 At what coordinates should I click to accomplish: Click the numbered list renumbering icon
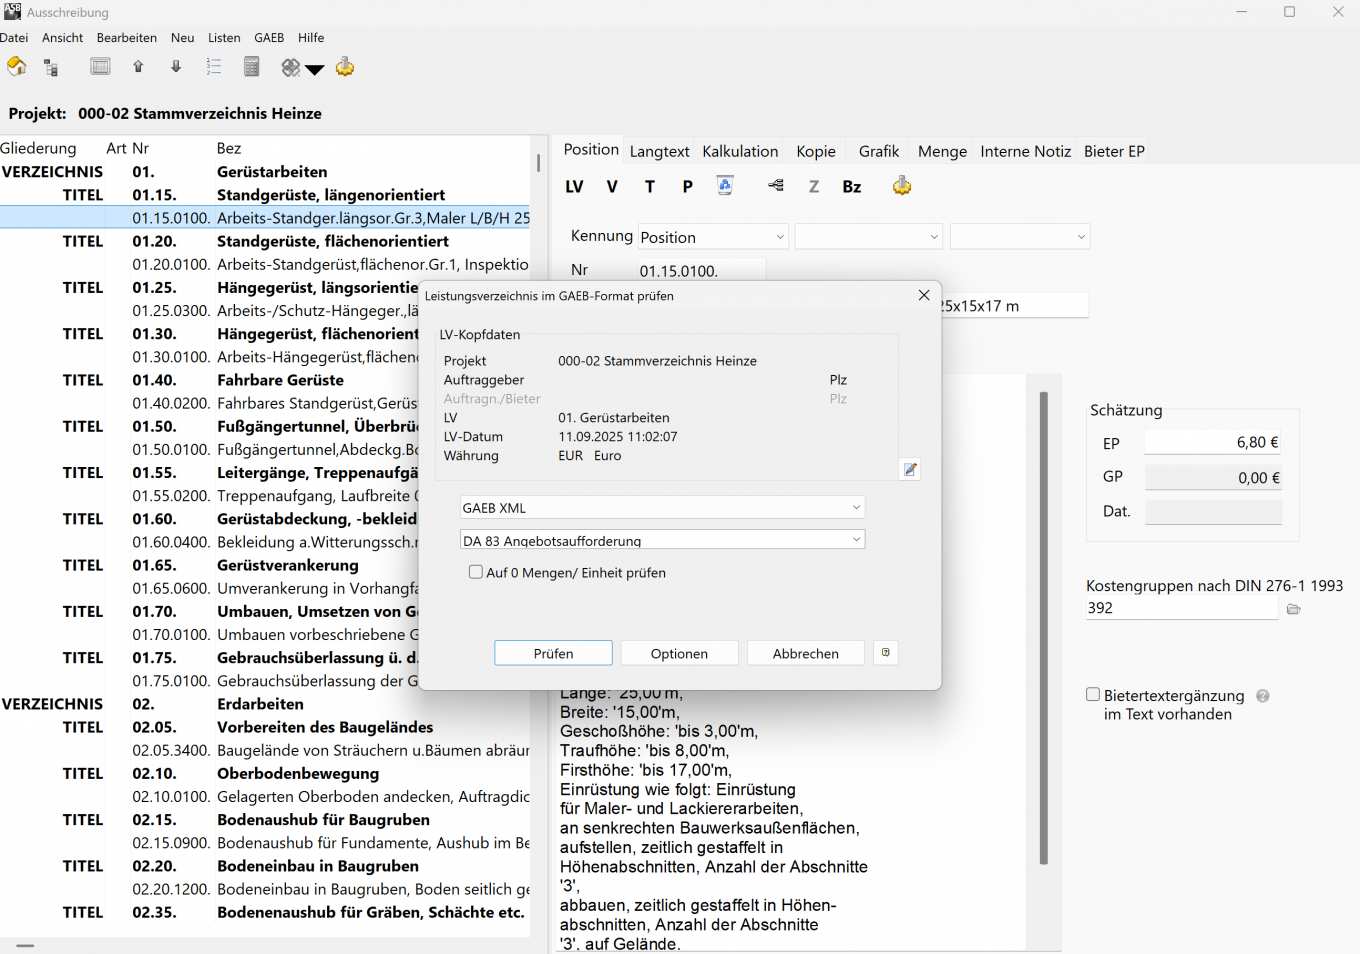pyautogui.click(x=213, y=67)
